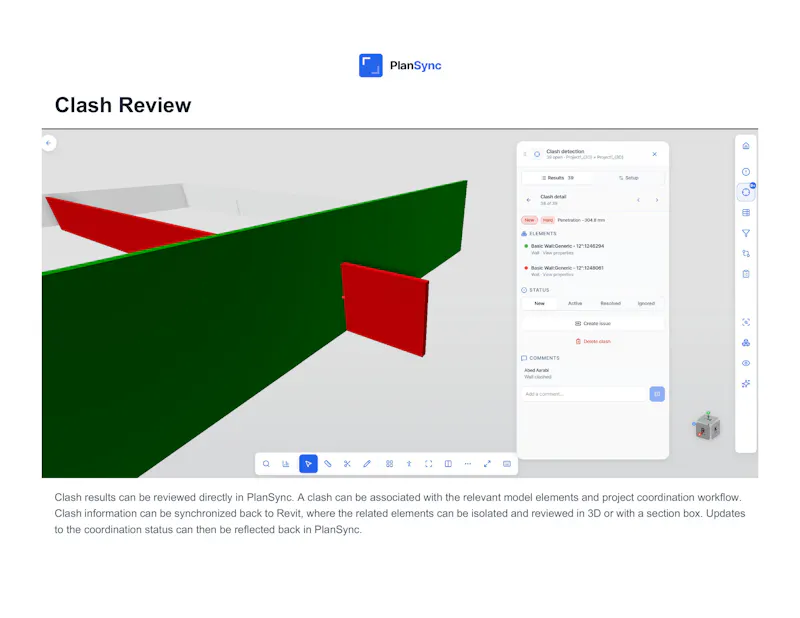Screen dimensions: 800x618
Task: Click the New tag badge
Action: (530, 220)
